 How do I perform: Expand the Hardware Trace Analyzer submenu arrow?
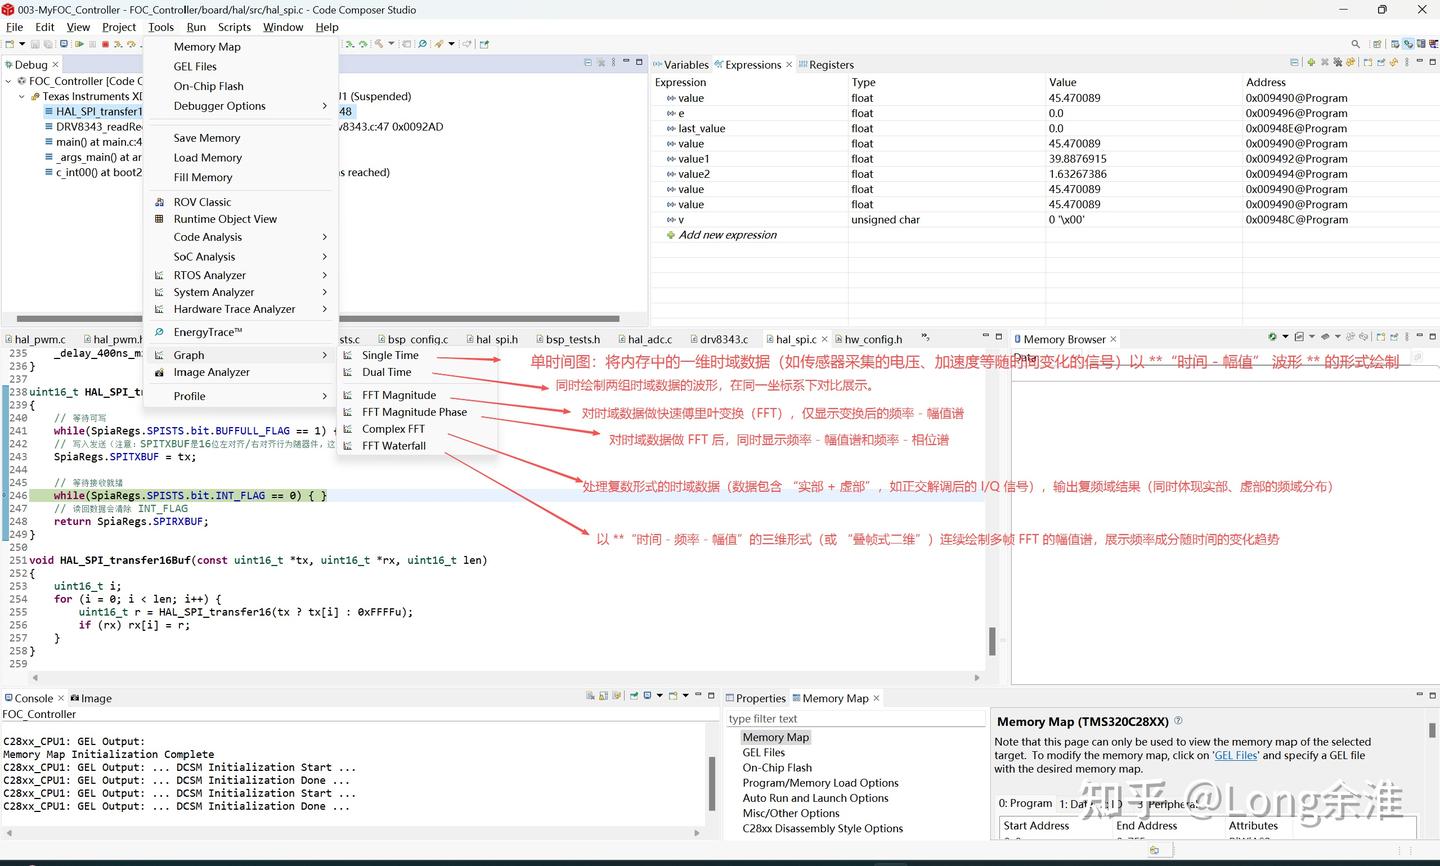pos(325,309)
